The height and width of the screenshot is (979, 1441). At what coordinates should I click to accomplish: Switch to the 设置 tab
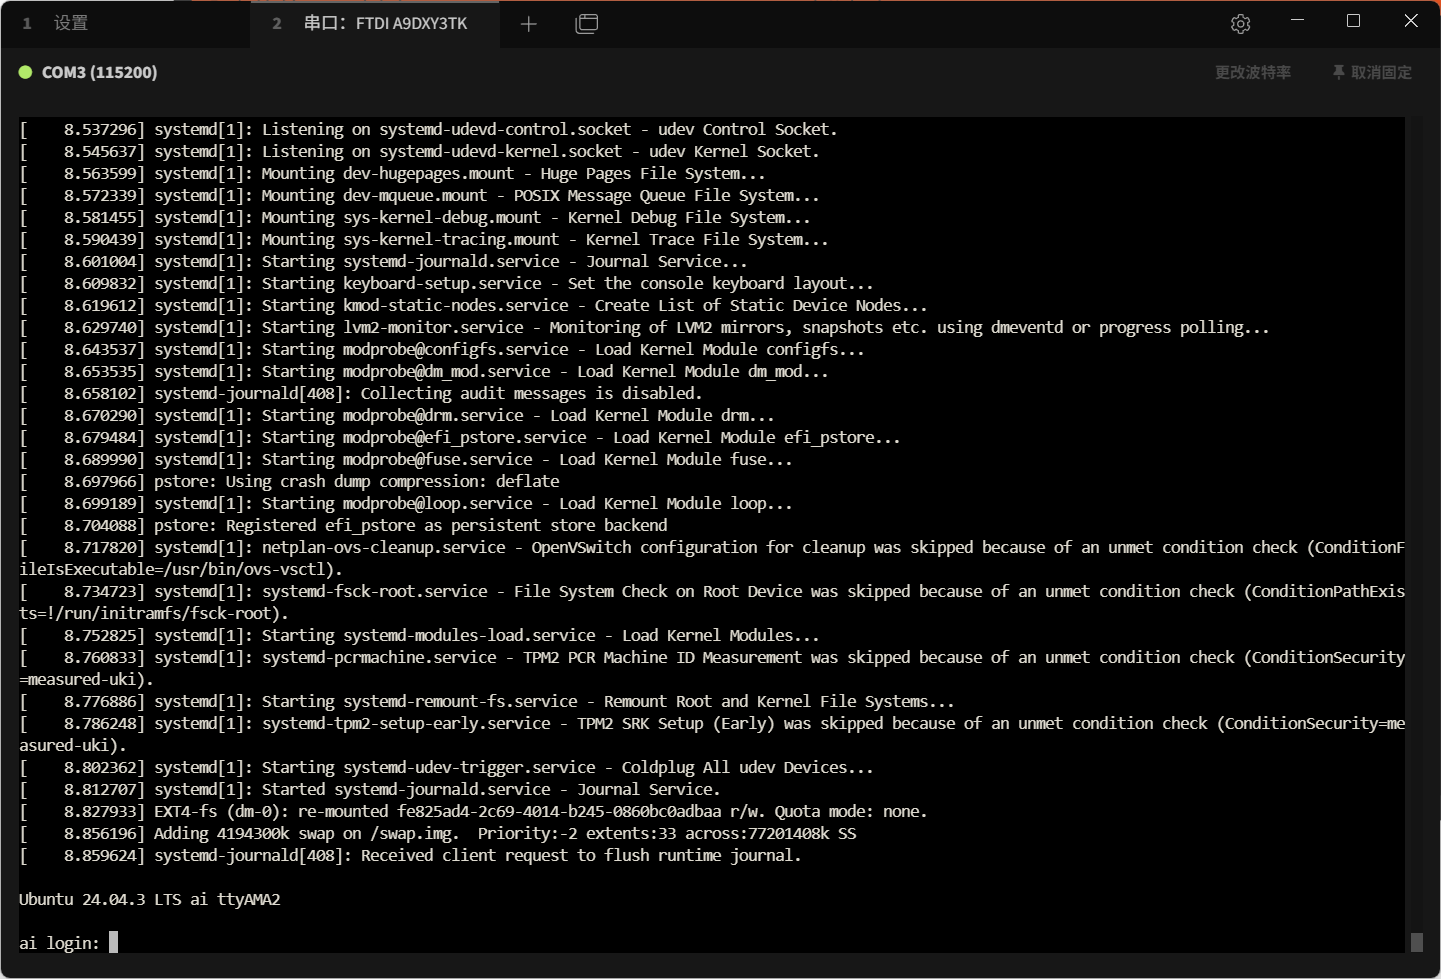70,23
